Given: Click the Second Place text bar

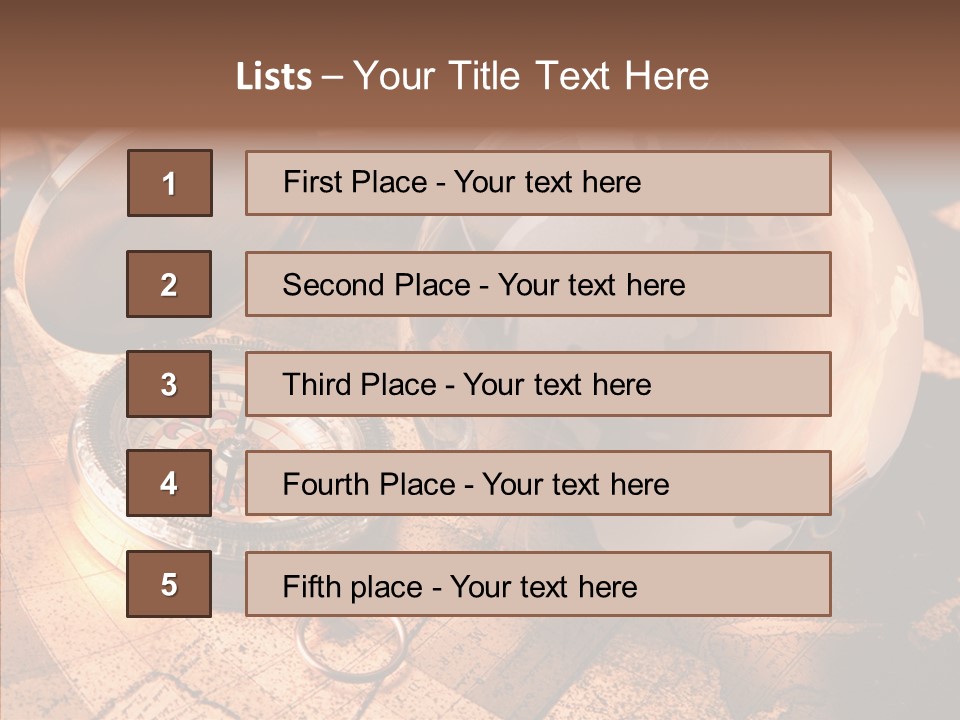Looking at the screenshot, I should coord(538,284).
